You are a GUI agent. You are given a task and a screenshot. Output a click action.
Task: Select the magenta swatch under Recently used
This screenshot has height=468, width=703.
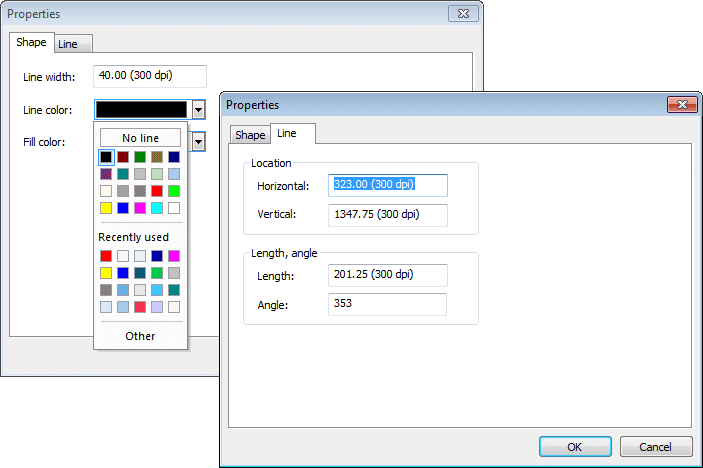(x=174, y=256)
